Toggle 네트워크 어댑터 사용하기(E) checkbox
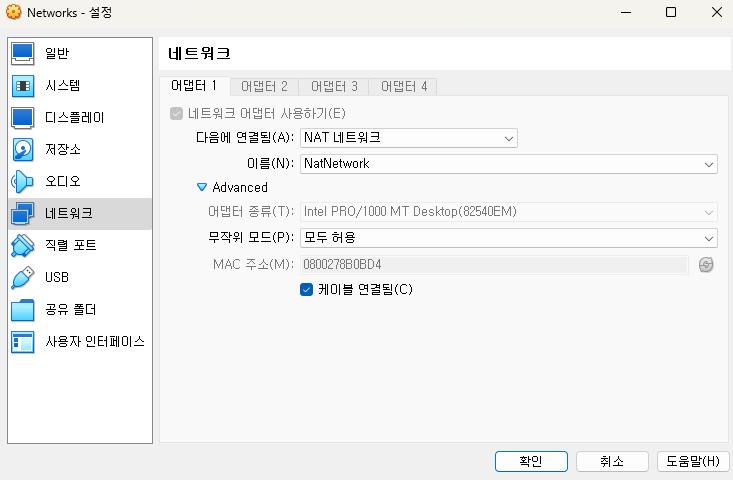 tap(176, 114)
